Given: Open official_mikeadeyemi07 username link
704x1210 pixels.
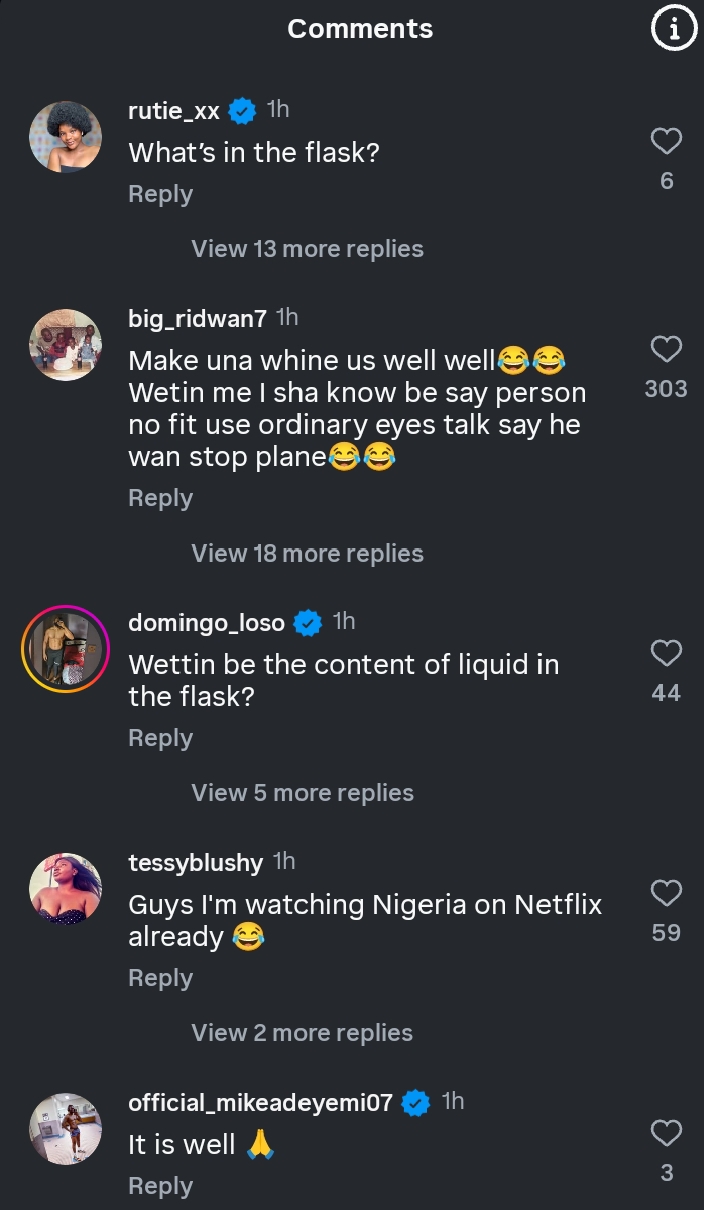Looking at the screenshot, I should tap(260, 1102).
